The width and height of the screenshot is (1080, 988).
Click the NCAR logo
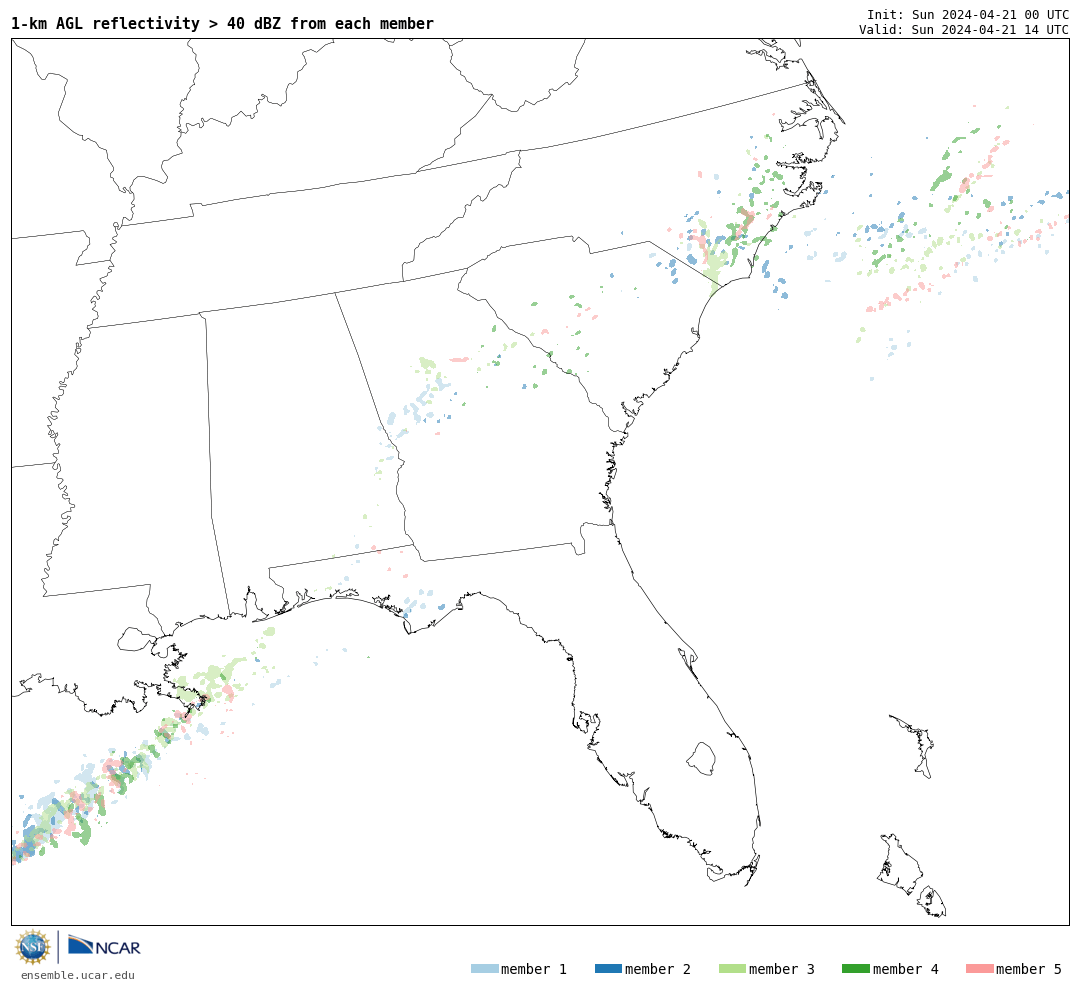pos(104,945)
